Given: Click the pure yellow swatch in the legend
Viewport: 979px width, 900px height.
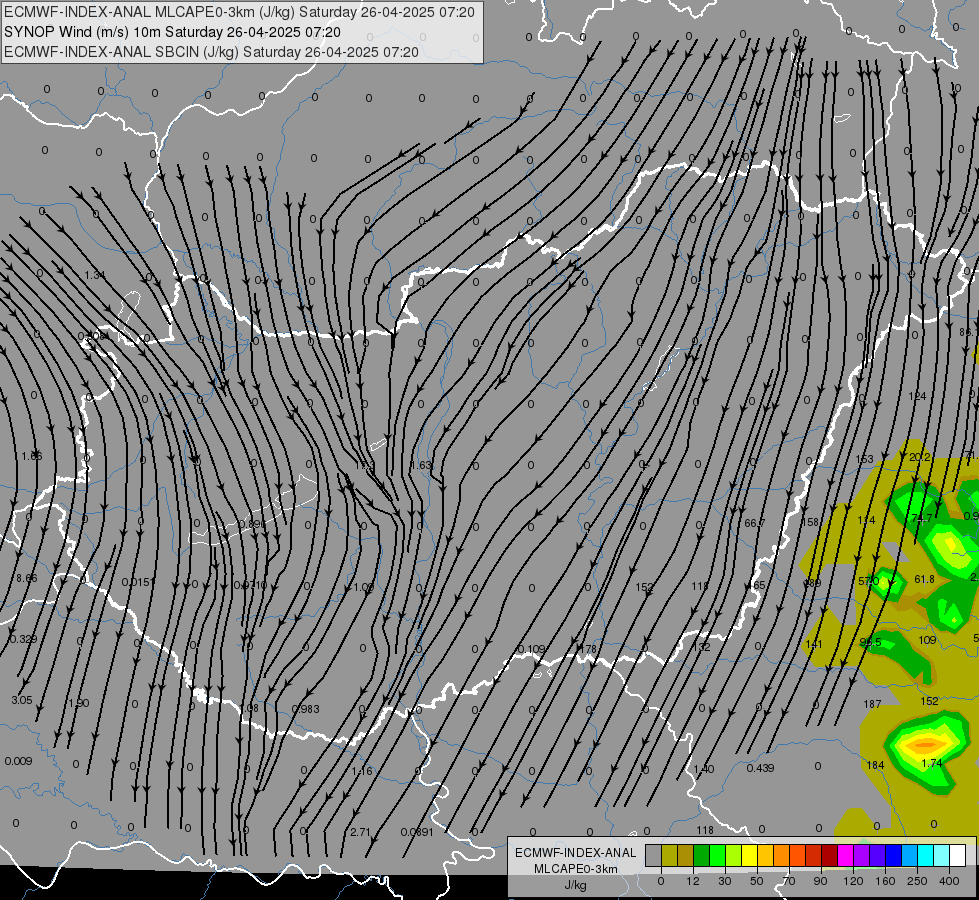Looking at the screenshot, I should pos(749,855).
